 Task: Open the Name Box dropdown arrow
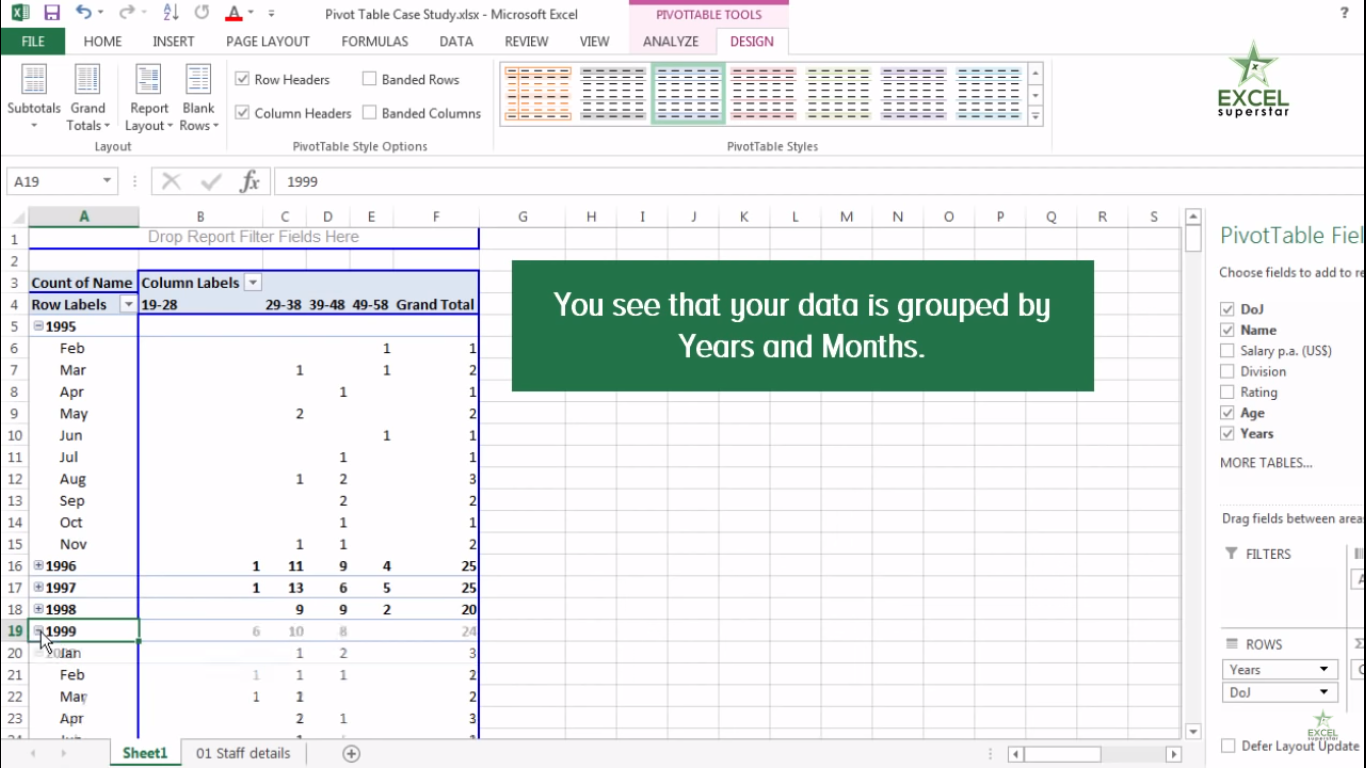[107, 181]
